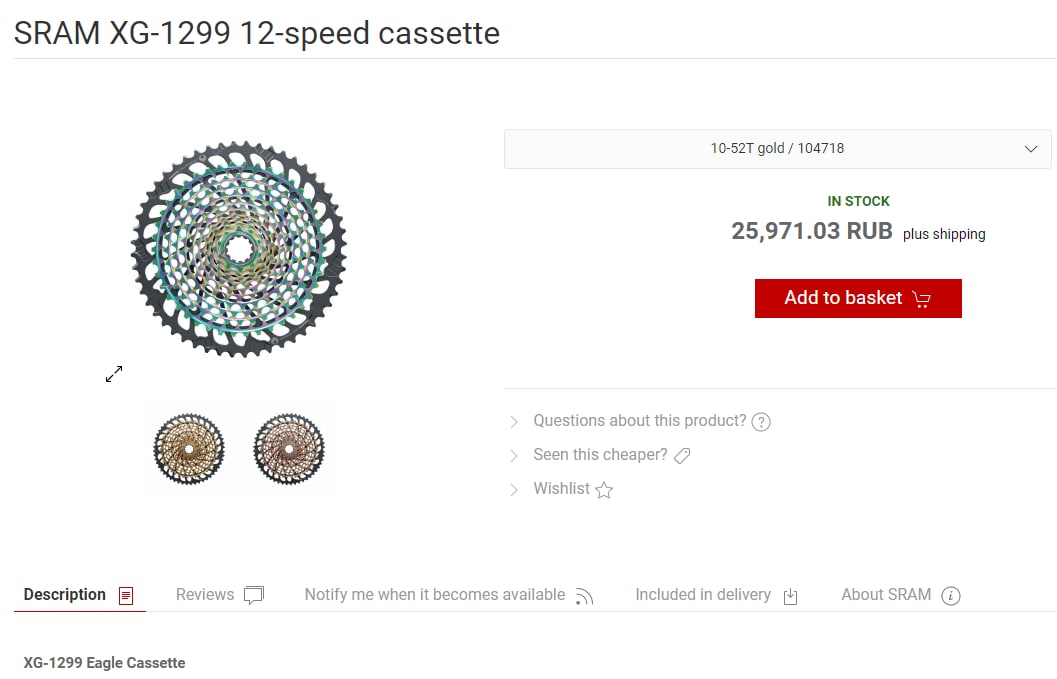Screen dimensions: 1057x679
Task: Expand Questions about this product chevron
Action: pyautogui.click(x=514, y=422)
